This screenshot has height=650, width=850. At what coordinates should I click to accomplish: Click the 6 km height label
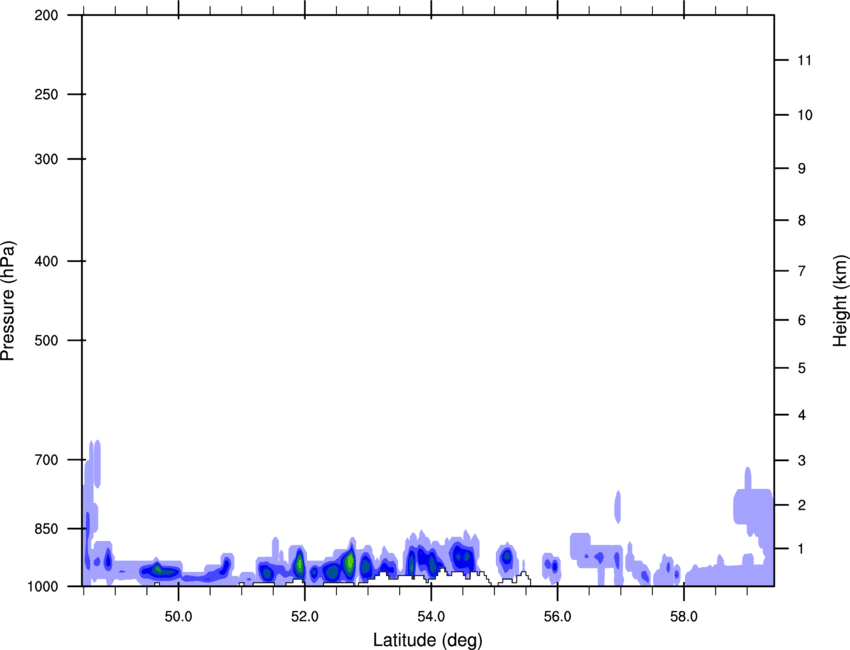coord(802,320)
